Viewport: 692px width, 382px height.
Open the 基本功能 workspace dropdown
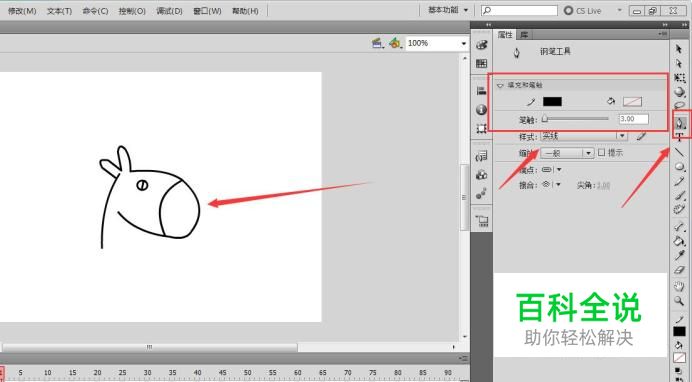coord(448,10)
